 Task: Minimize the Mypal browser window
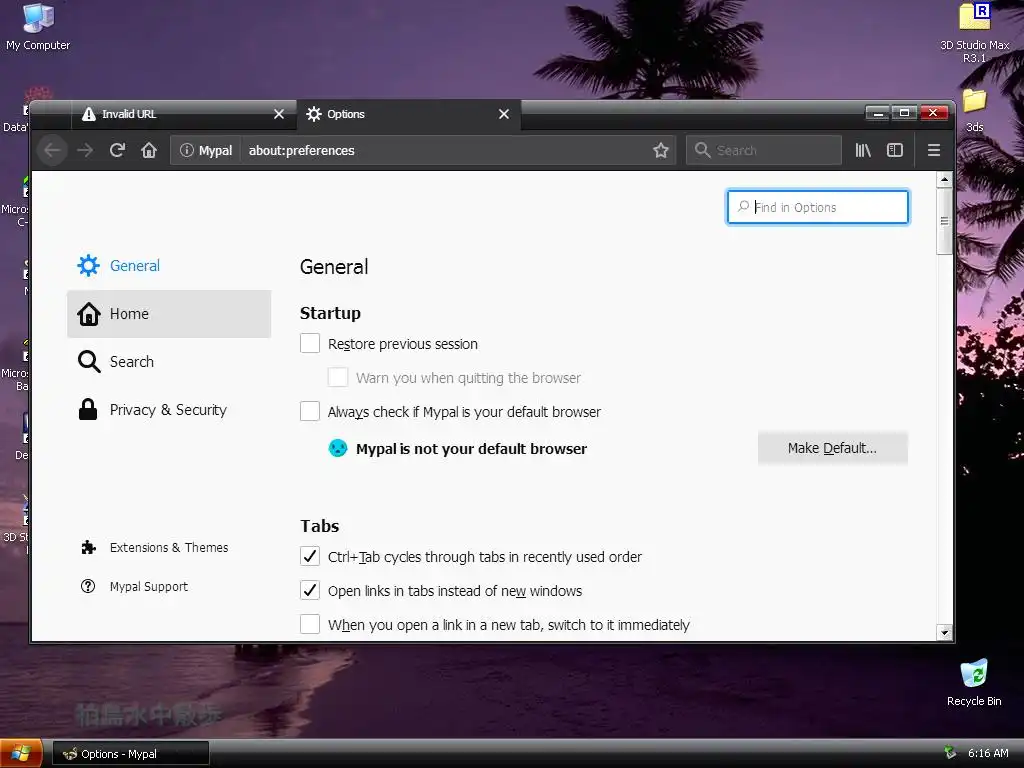pyautogui.click(x=878, y=113)
